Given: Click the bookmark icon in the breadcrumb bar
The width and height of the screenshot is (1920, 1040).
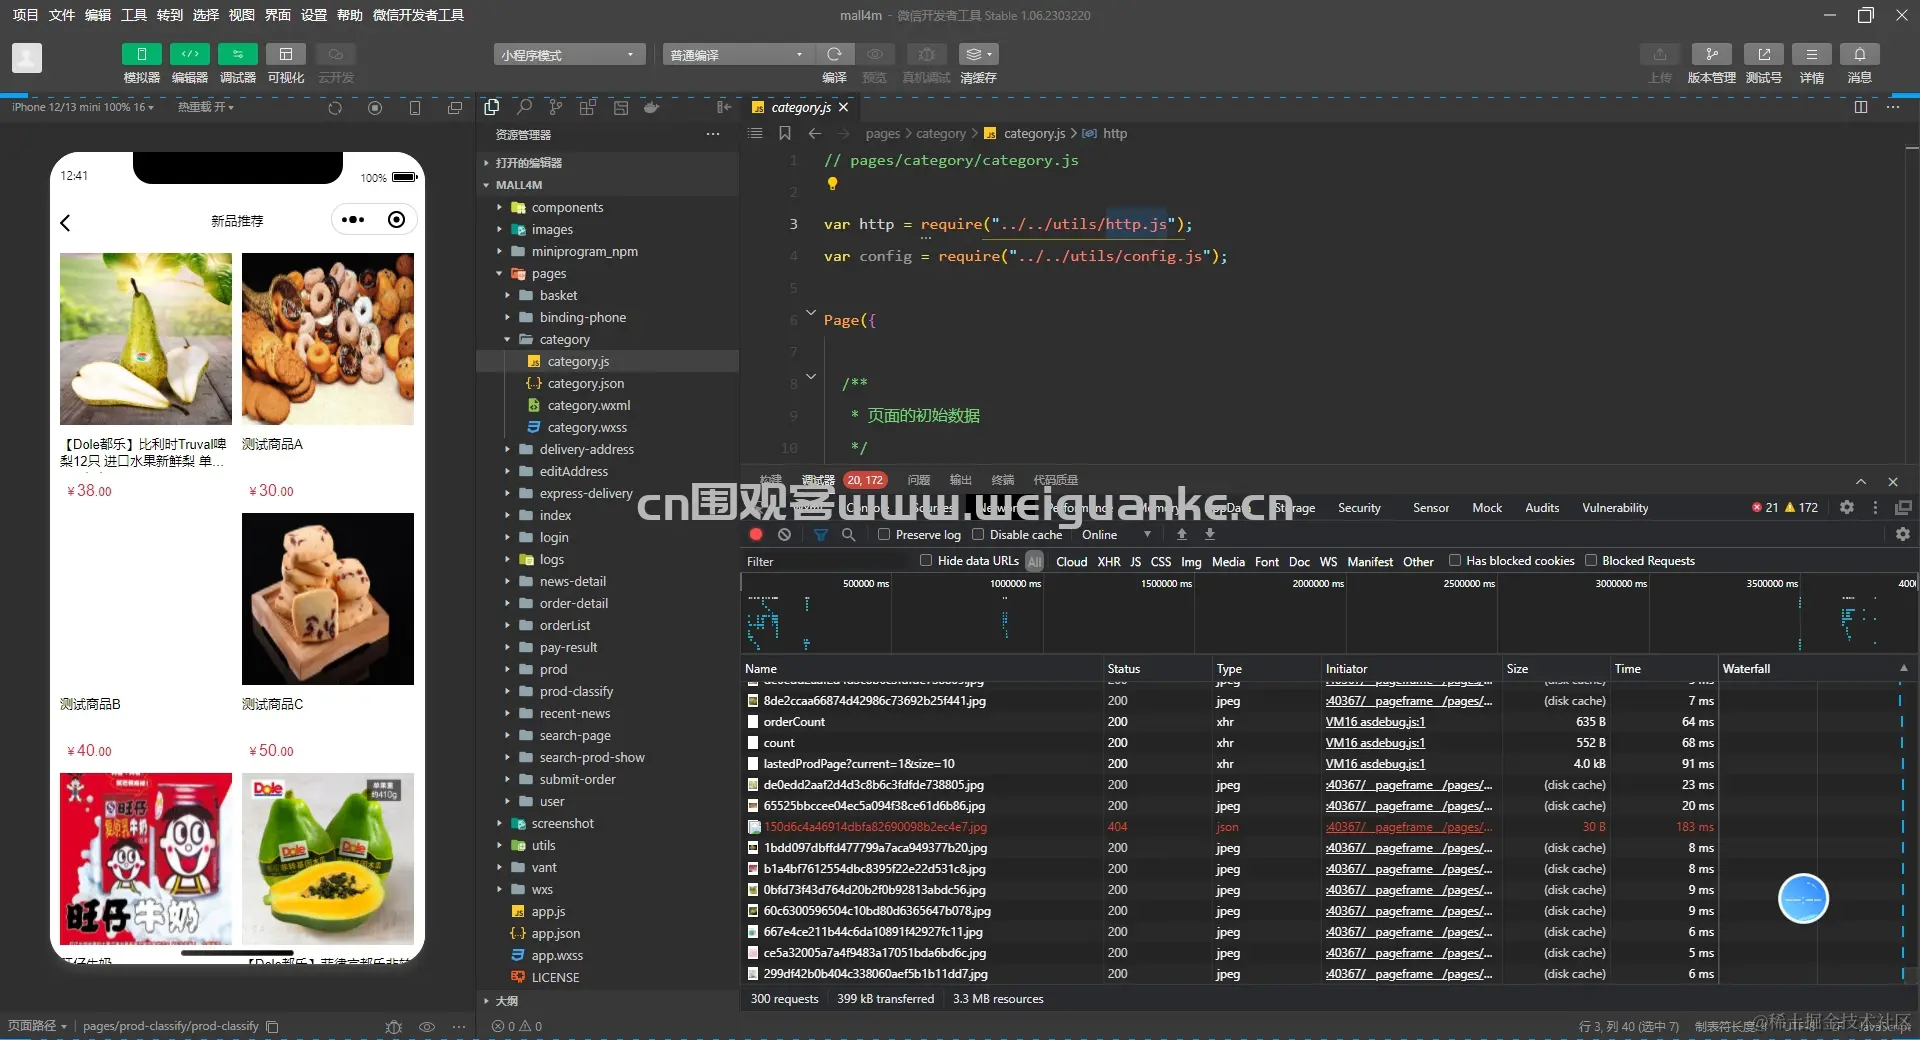Looking at the screenshot, I should pos(785,133).
